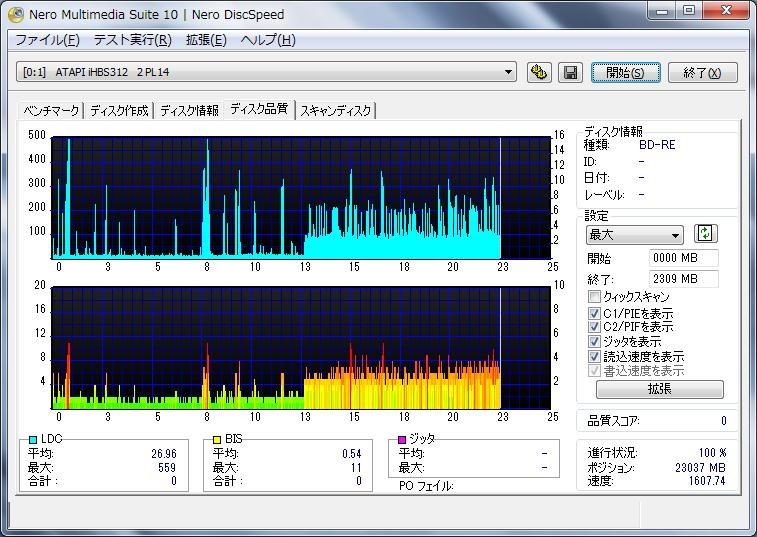This screenshot has width=757, height=537.
Task: Select the ディスク品質 tab
Action: coord(259,109)
